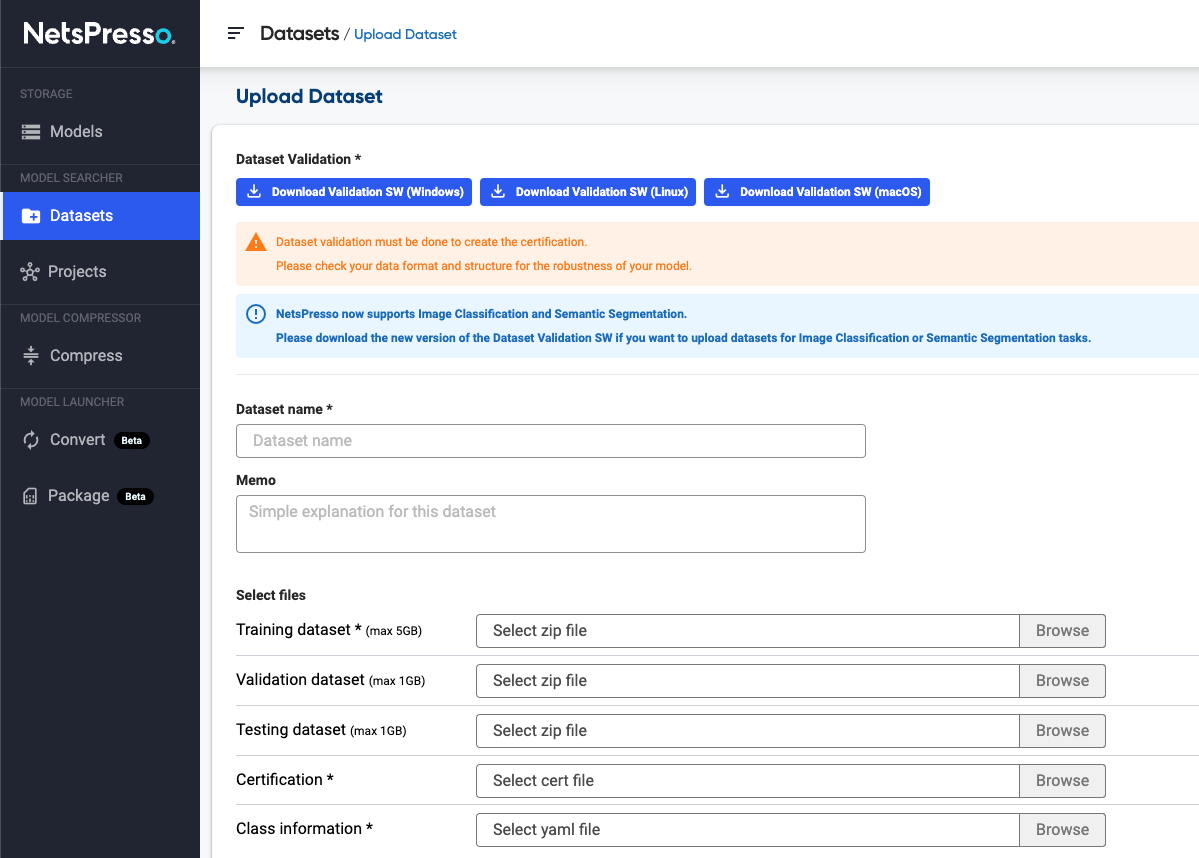Click the 'Upload Dataset' page heading
Screen dimensions: 1199x858
309,96
